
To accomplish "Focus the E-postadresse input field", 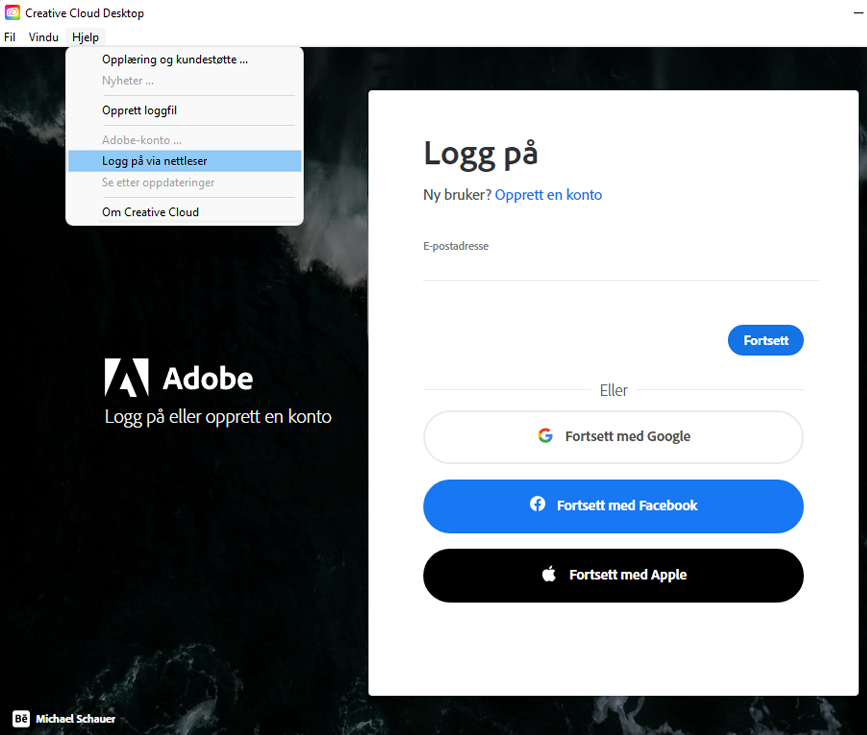I will (620, 267).
